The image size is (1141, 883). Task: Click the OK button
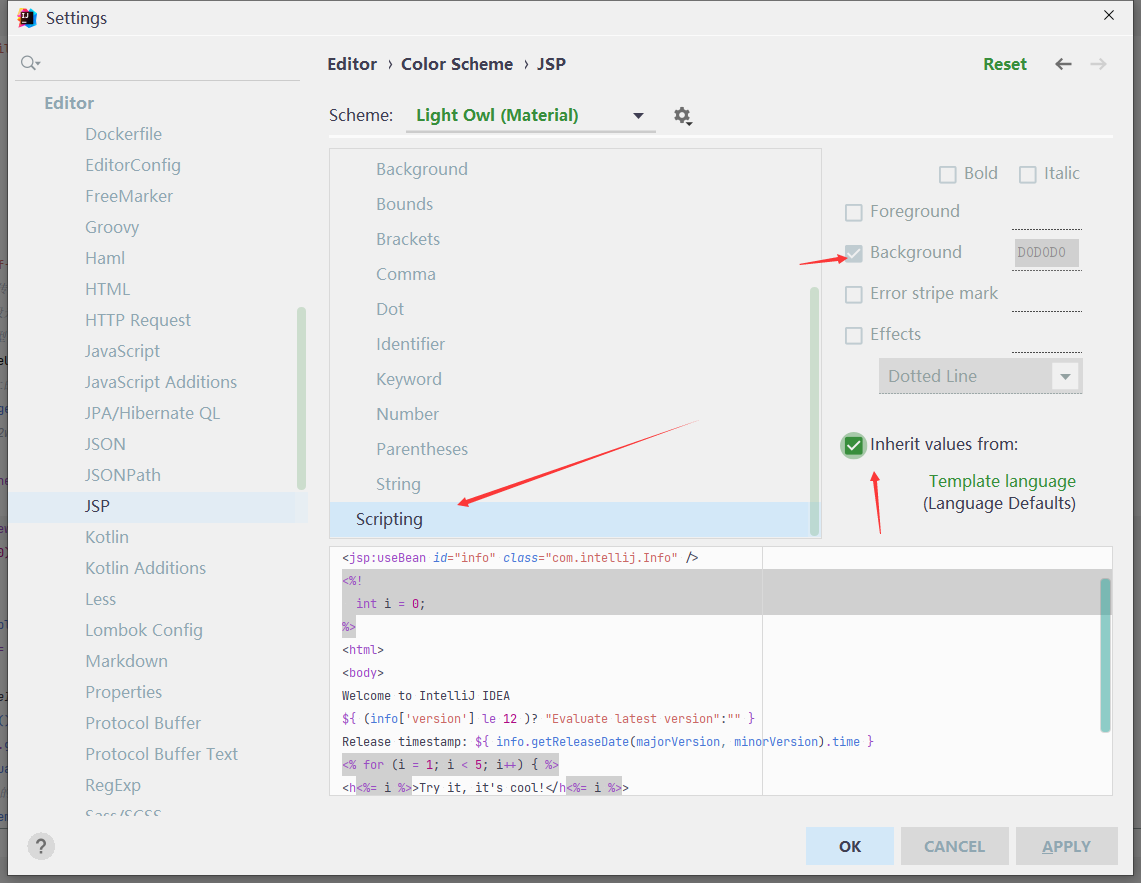point(849,846)
